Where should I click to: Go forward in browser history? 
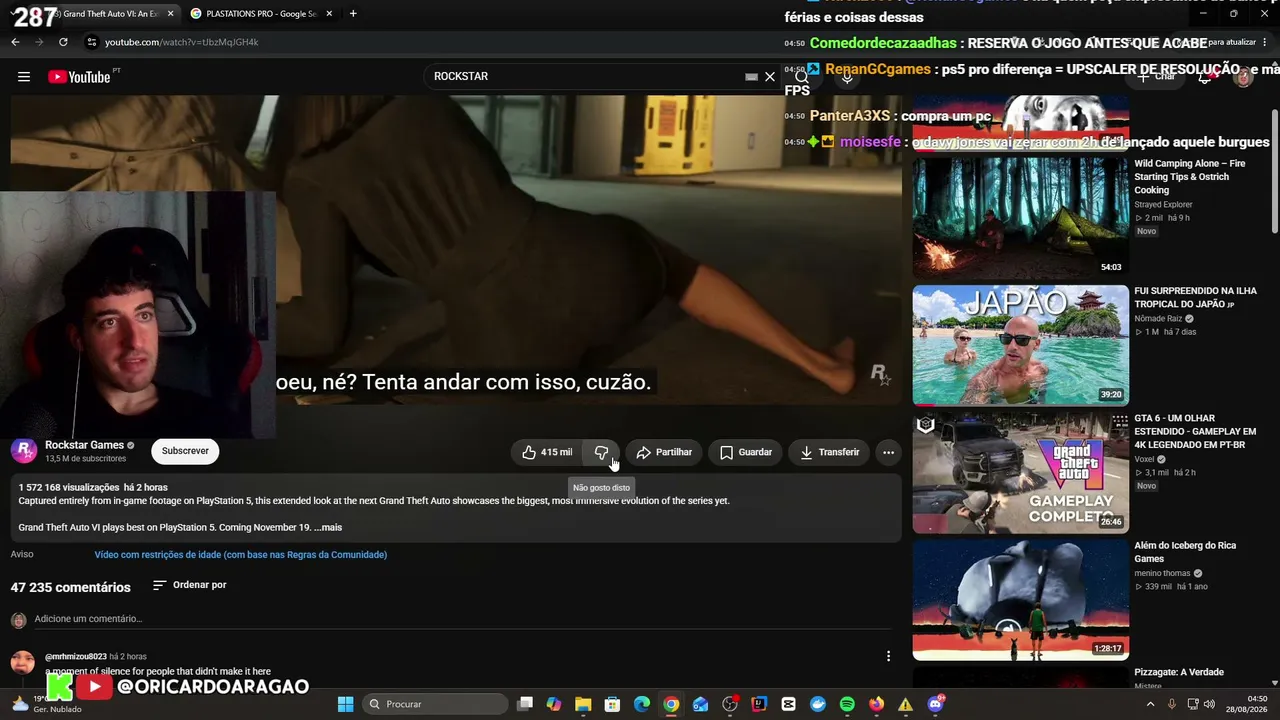tap(39, 42)
